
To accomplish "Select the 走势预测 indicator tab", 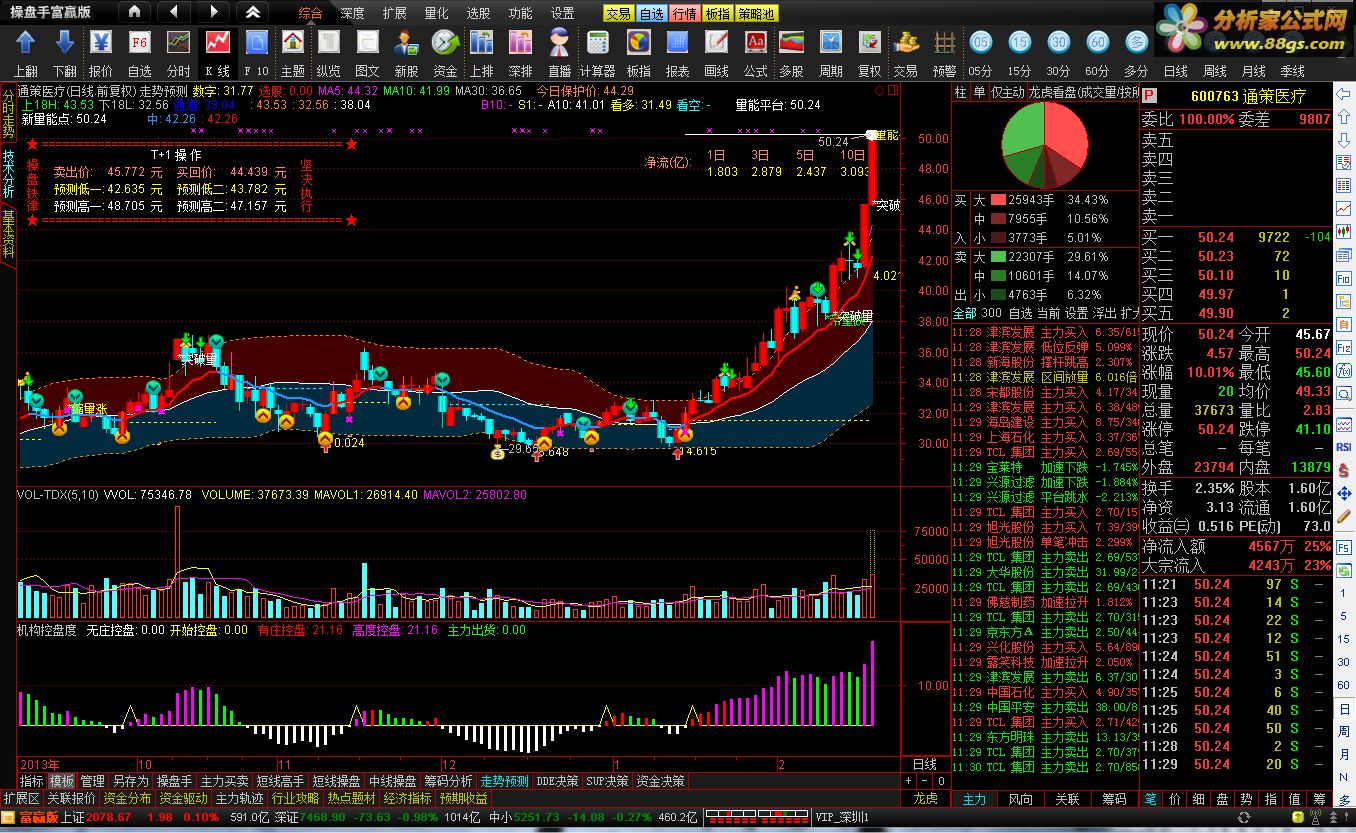I will pyautogui.click(x=504, y=781).
